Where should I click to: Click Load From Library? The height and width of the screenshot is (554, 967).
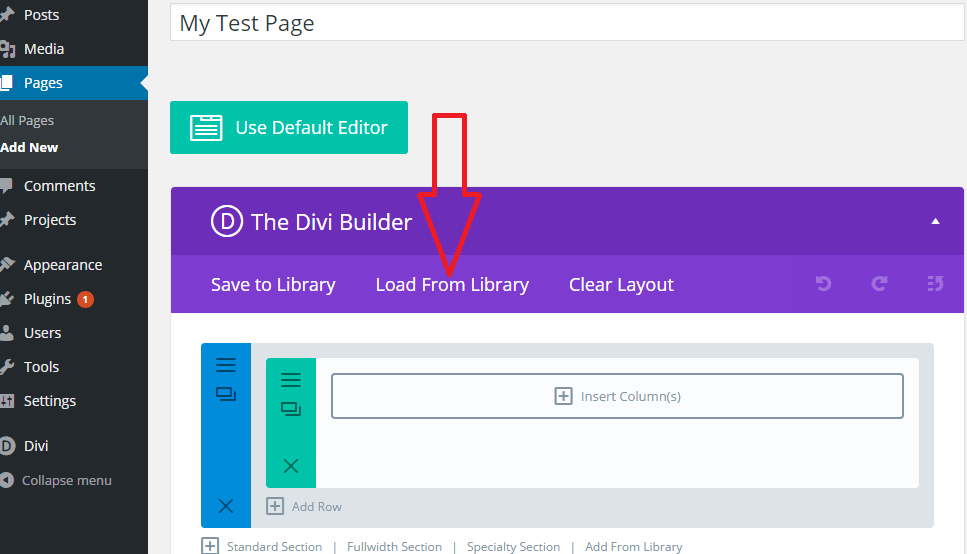coord(452,285)
